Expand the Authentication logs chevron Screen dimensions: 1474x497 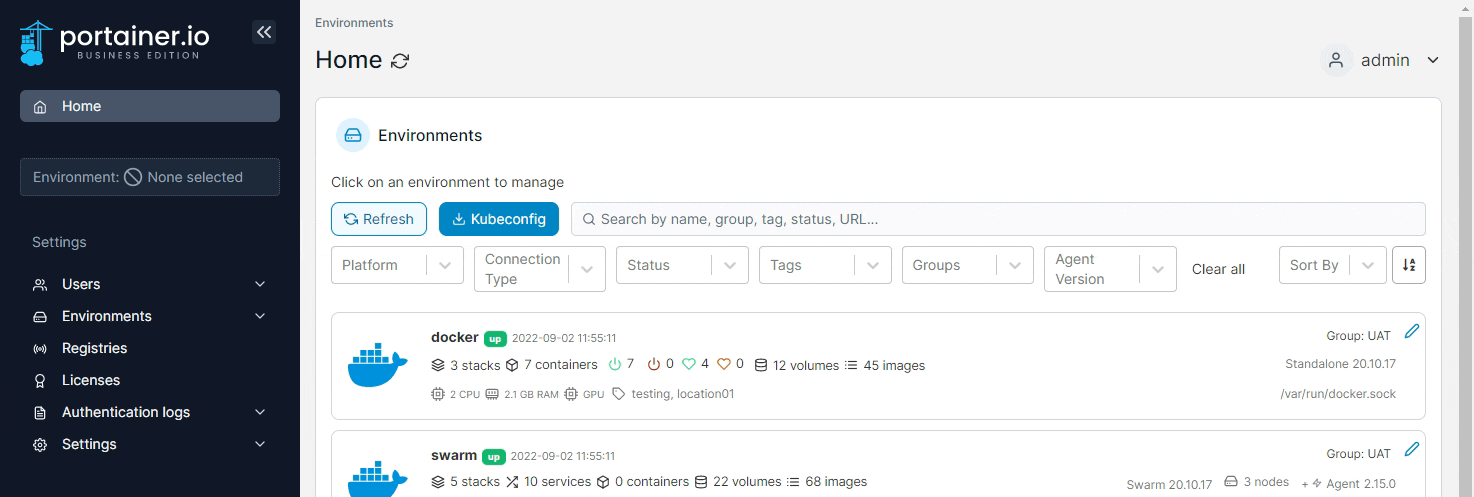coord(260,413)
